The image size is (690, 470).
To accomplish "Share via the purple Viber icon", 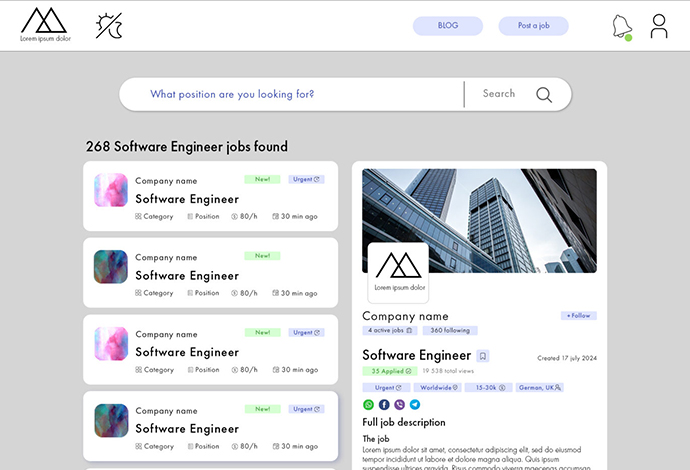I will [400, 404].
